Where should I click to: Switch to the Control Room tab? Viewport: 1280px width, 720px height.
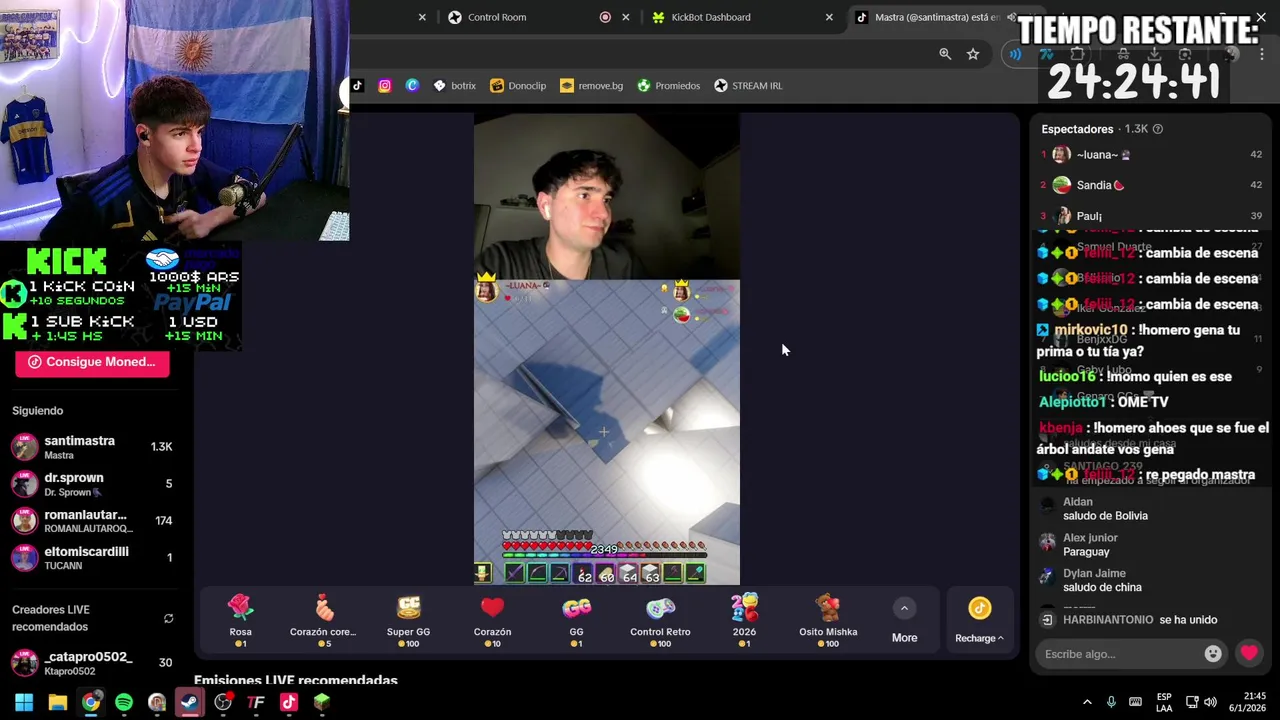point(496,17)
